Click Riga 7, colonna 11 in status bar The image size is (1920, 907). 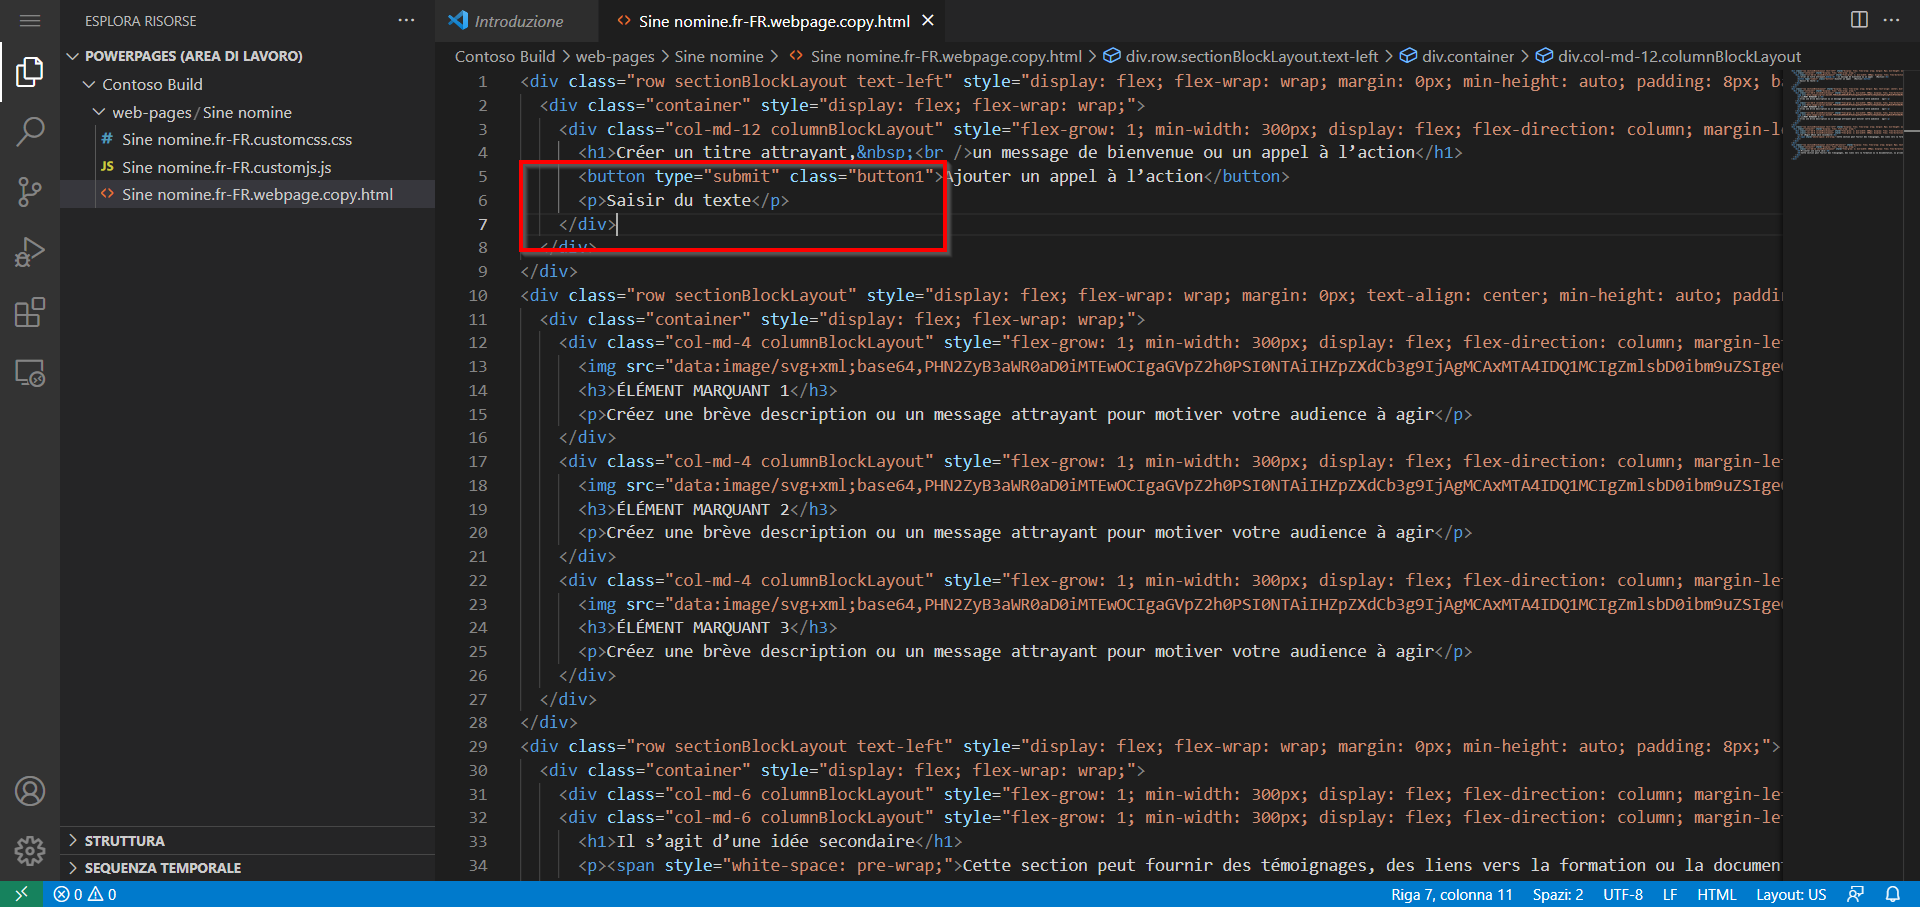pos(1451,894)
